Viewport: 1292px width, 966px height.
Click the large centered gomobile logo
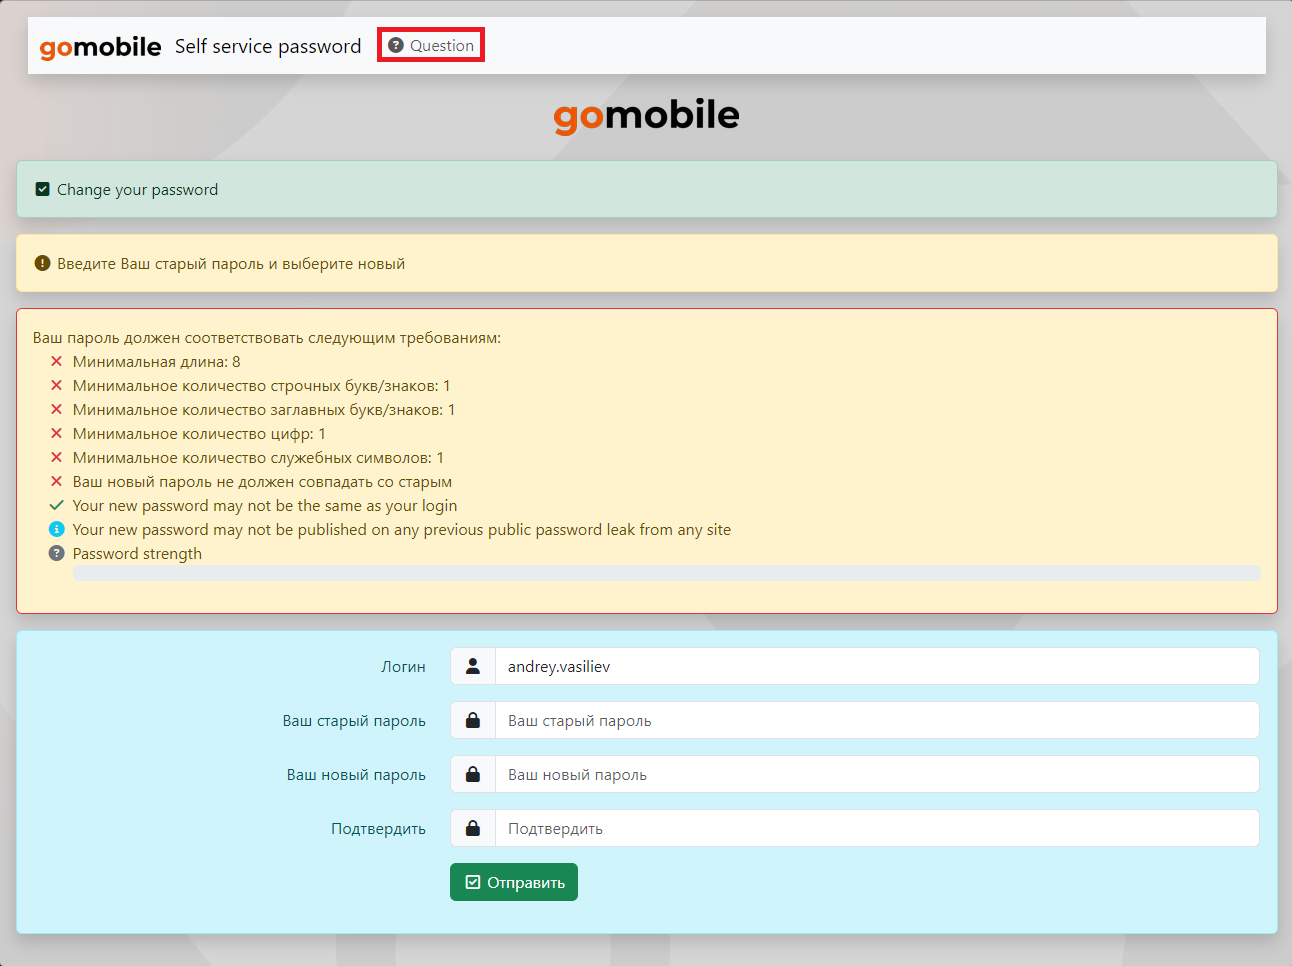click(x=646, y=116)
